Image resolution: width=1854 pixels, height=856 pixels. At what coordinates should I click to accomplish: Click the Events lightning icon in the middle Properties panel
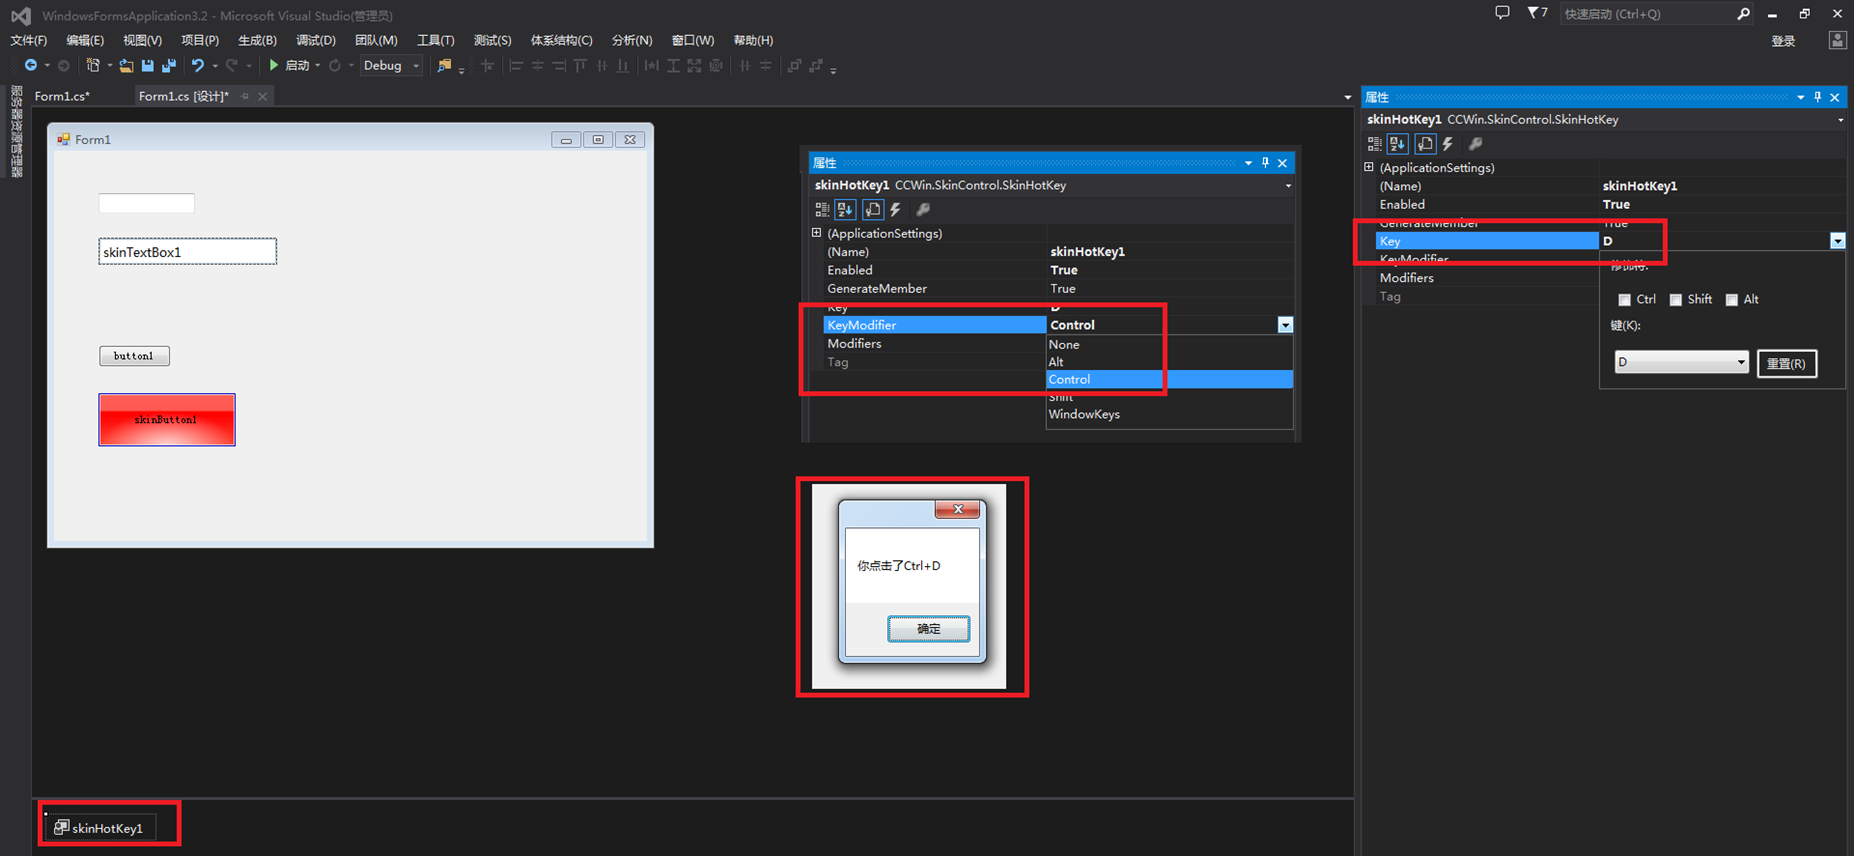(896, 210)
